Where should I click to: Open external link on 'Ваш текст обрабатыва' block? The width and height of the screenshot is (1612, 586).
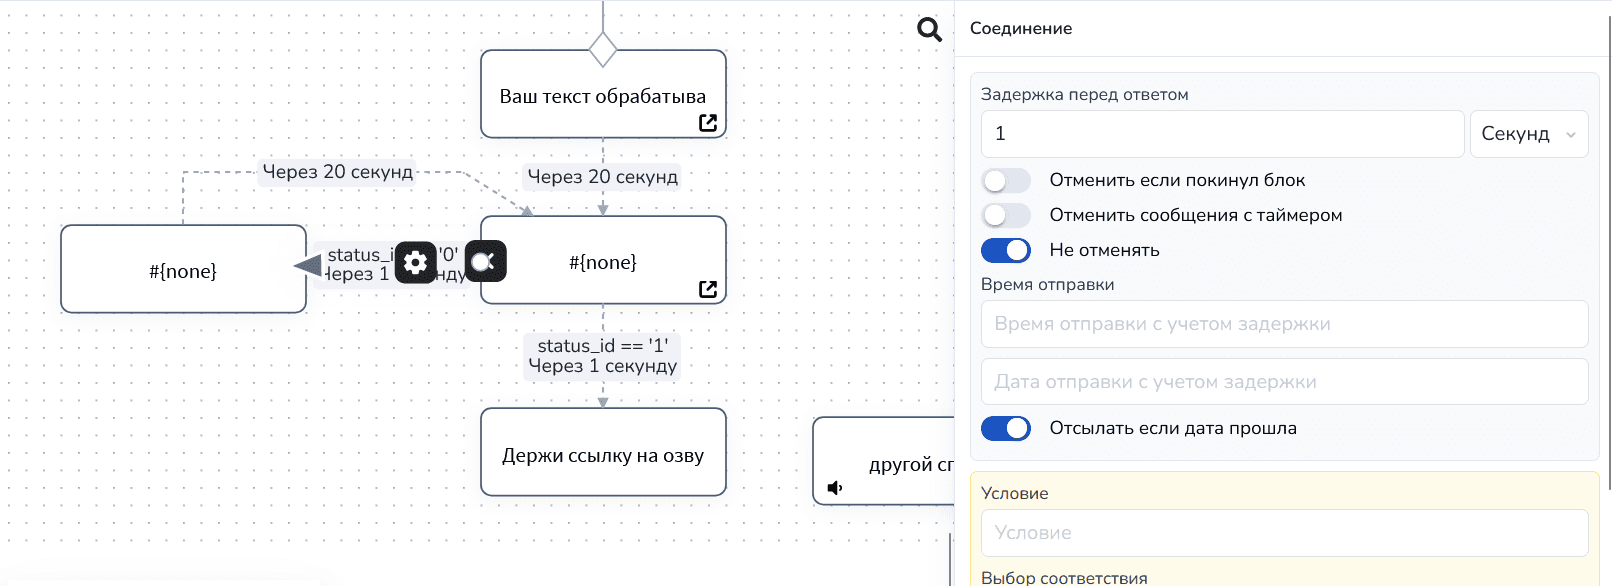(708, 123)
